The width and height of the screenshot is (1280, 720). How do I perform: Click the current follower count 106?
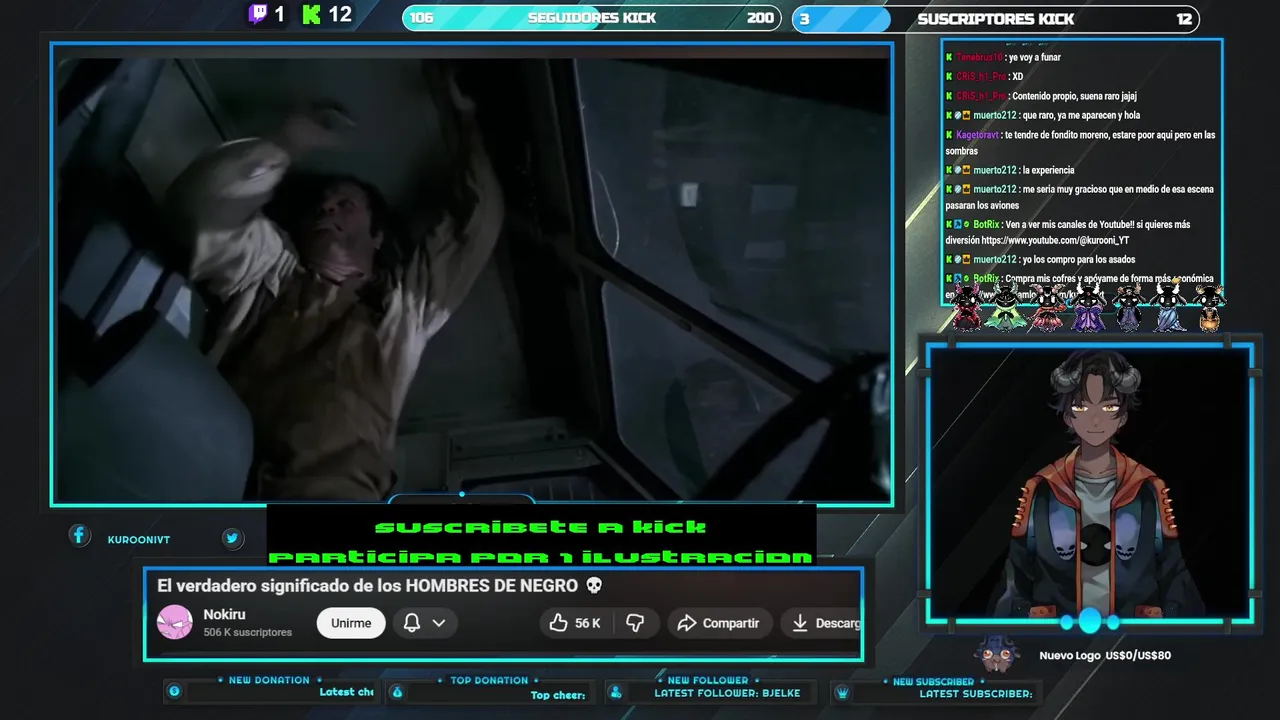(421, 18)
